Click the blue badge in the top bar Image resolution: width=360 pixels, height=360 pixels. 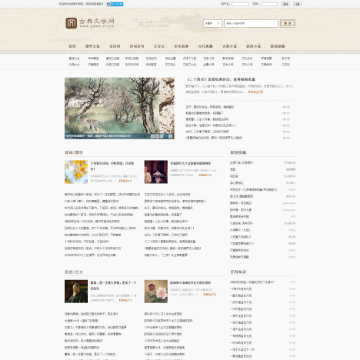pos(114,4)
